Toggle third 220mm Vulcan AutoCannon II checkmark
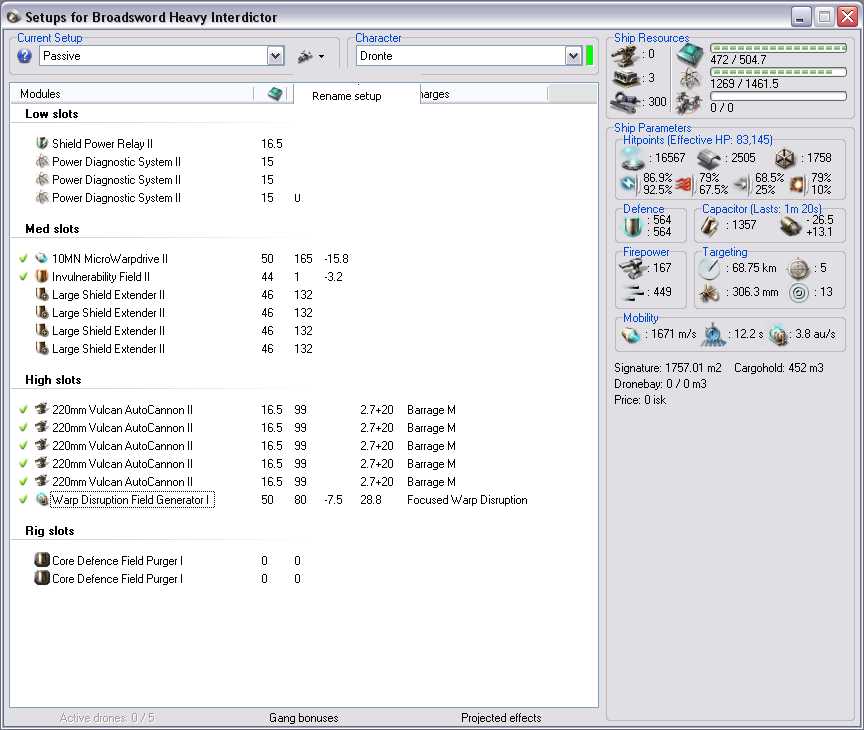Viewport: 864px width, 730px height. 23,445
